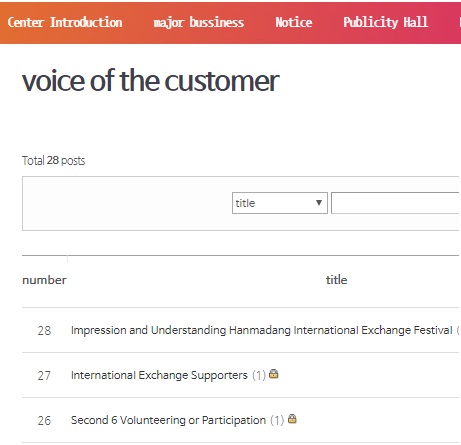Click the voice of the customer heading
This screenshot has width=461, height=445.
pyautogui.click(x=151, y=81)
